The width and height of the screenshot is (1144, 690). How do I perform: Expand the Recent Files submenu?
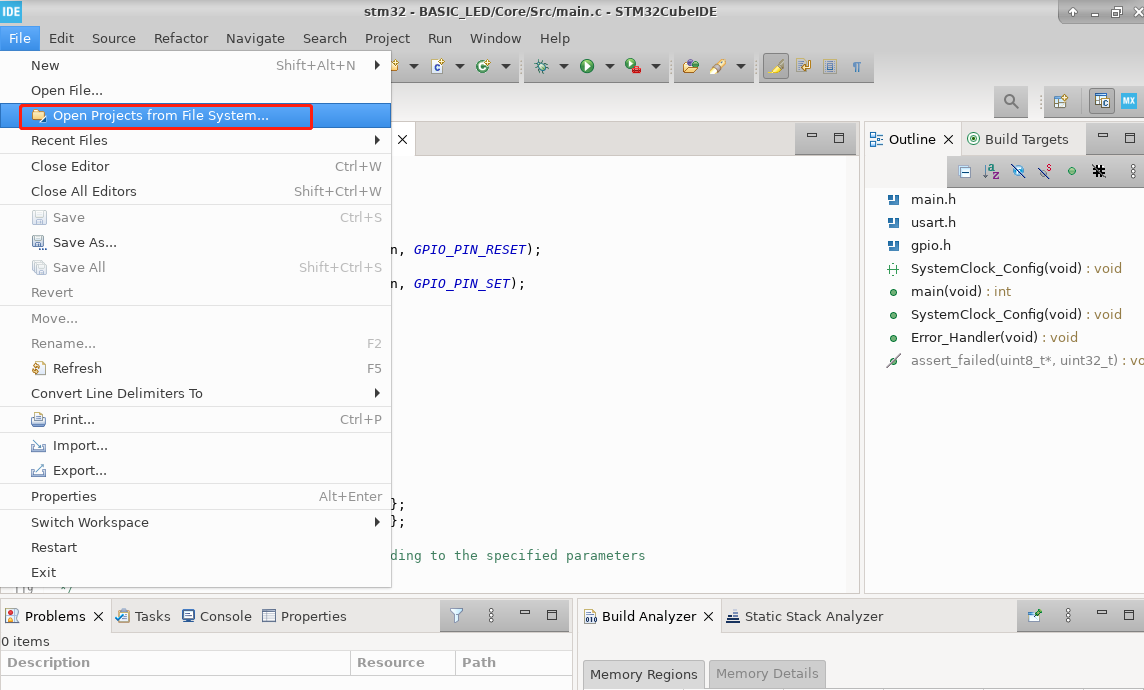(376, 140)
